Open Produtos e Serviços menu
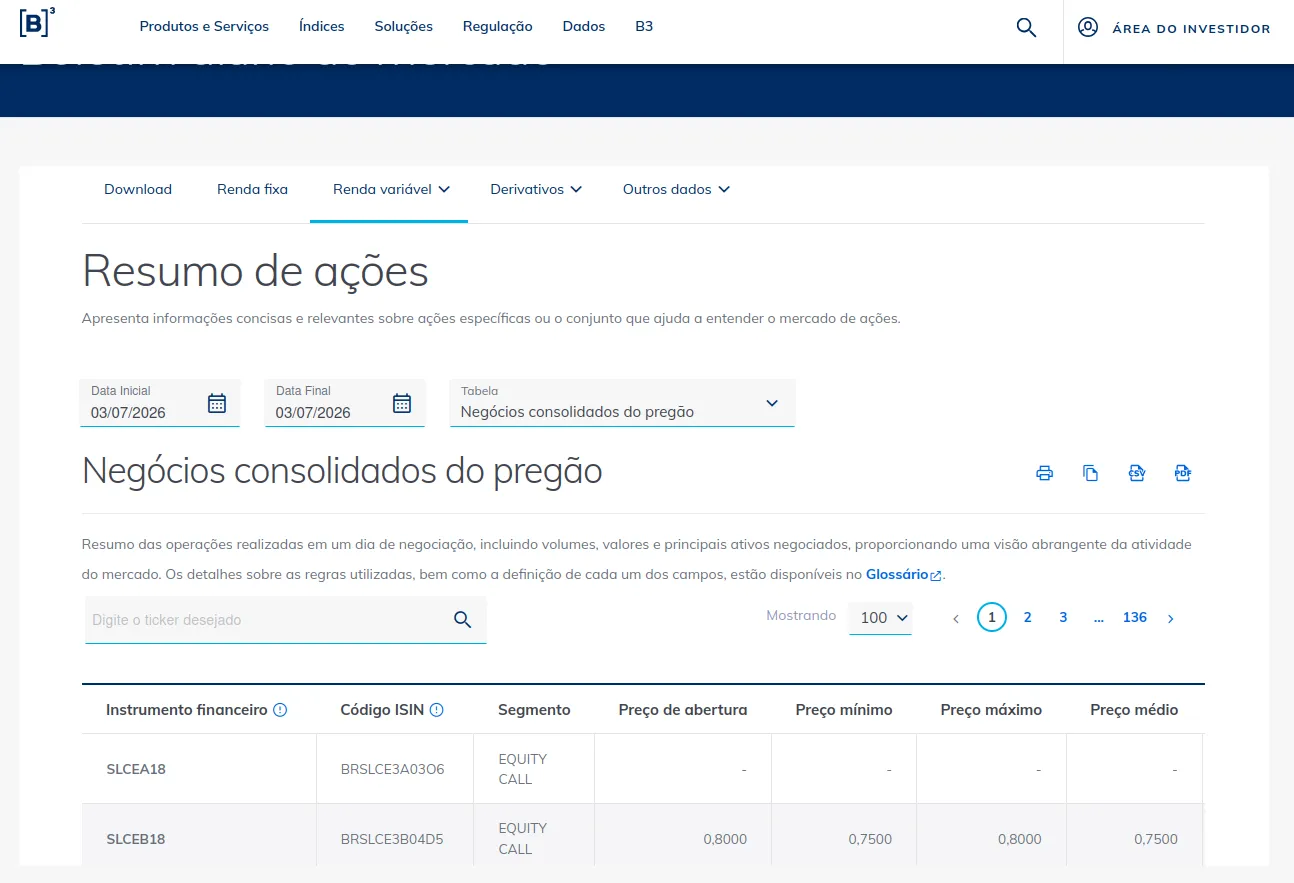The width and height of the screenshot is (1294, 883). pos(204,27)
